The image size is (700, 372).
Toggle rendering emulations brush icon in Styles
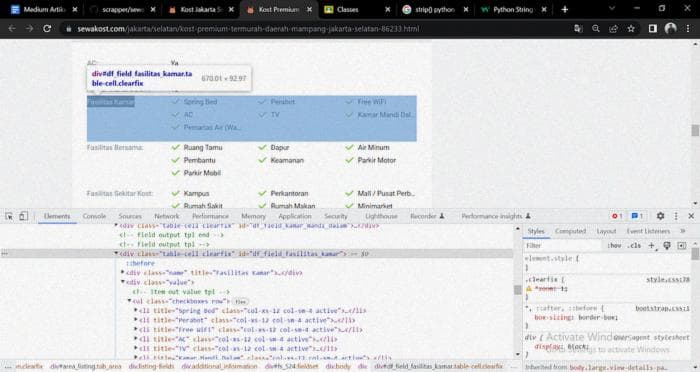click(667, 246)
